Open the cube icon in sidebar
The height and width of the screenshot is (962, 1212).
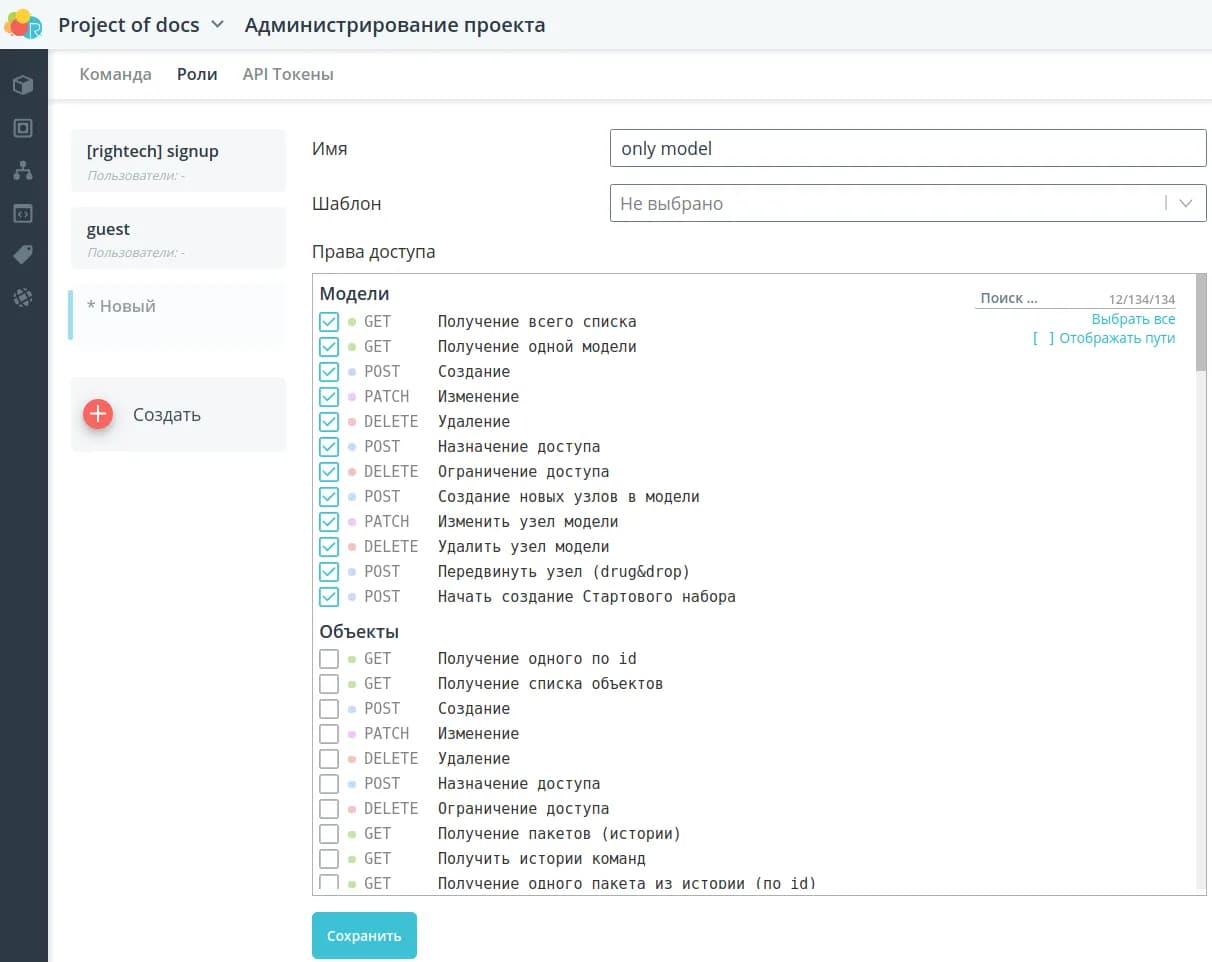pyautogui.click(x=23, y=85)
